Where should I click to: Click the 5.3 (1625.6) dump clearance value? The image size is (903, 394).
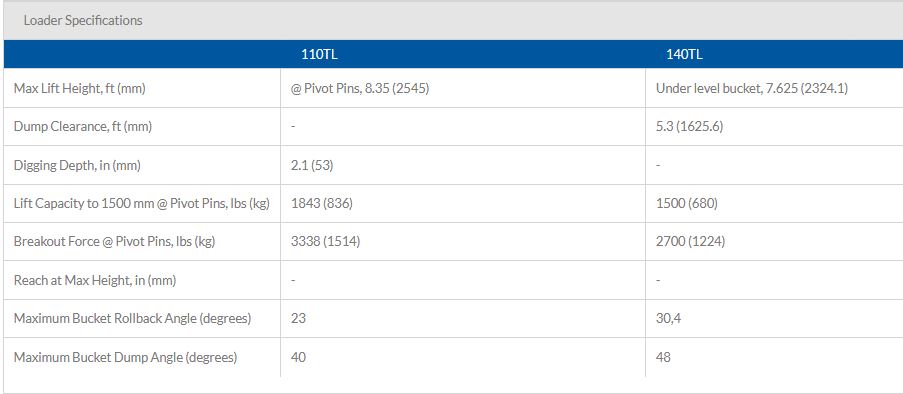[x=689, y=127]
